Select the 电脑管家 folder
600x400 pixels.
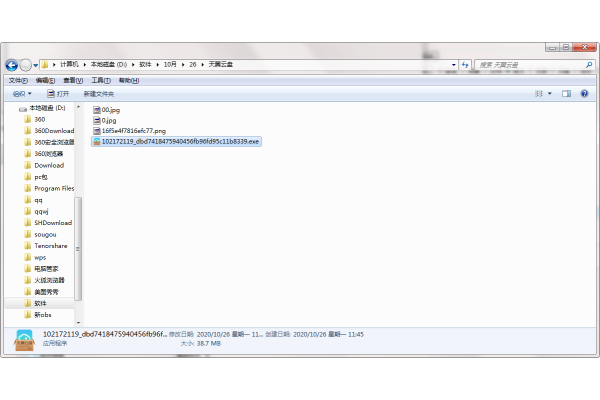41,269
